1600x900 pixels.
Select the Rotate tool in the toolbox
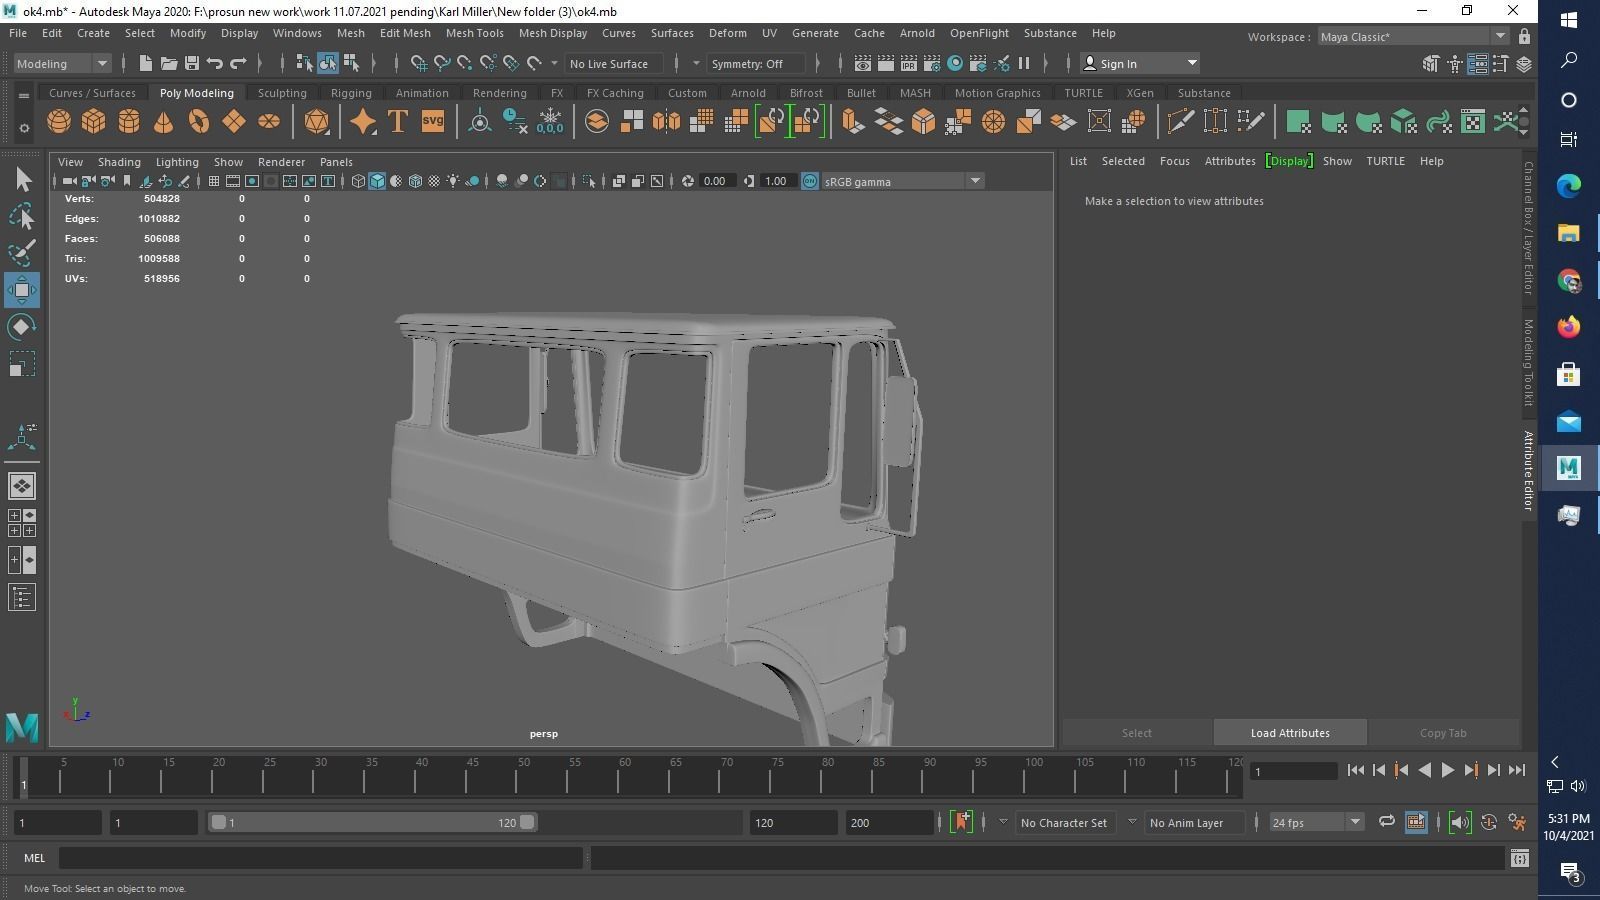tap(22, 327)
